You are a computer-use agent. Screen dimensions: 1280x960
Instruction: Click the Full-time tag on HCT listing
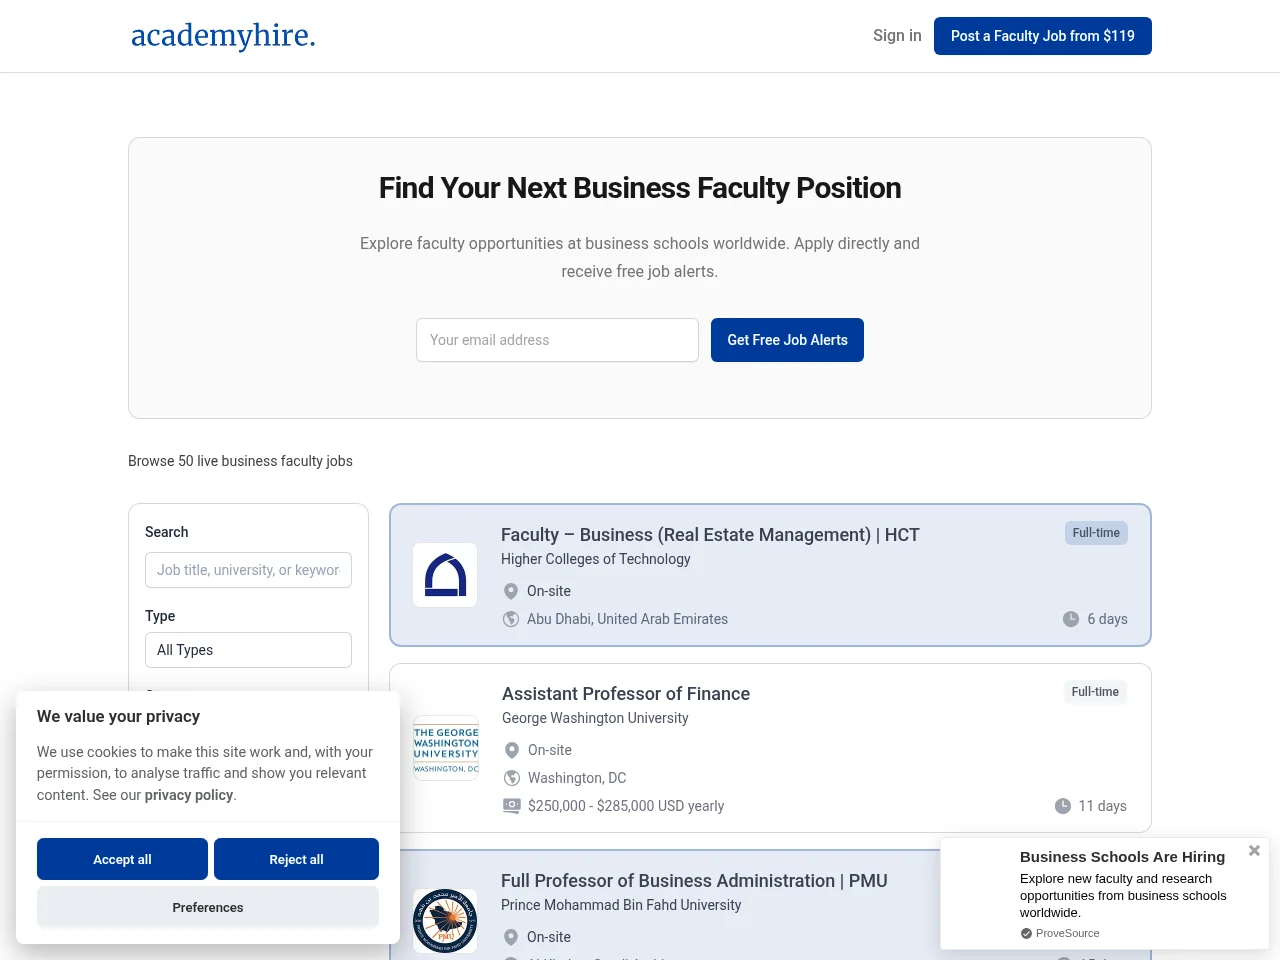(x=1096, y=533)
